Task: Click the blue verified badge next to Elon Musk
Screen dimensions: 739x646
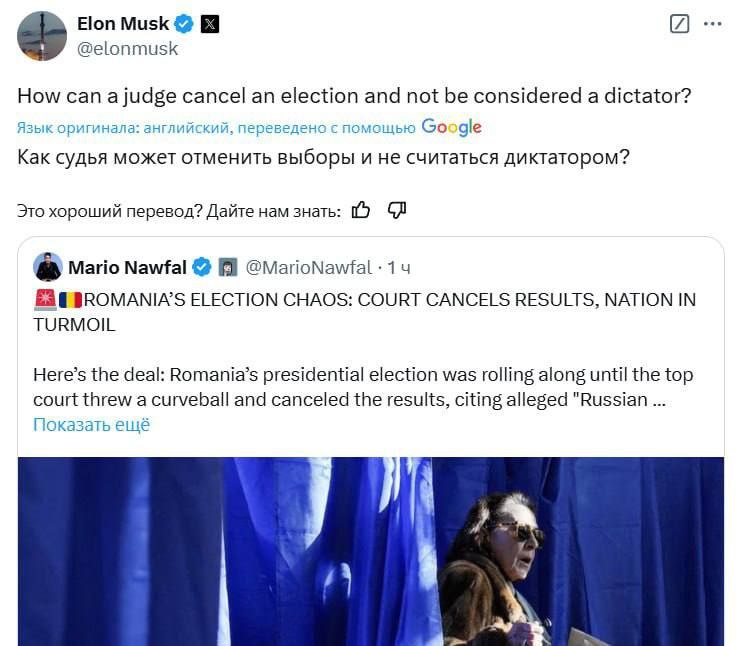Action: 185,24
